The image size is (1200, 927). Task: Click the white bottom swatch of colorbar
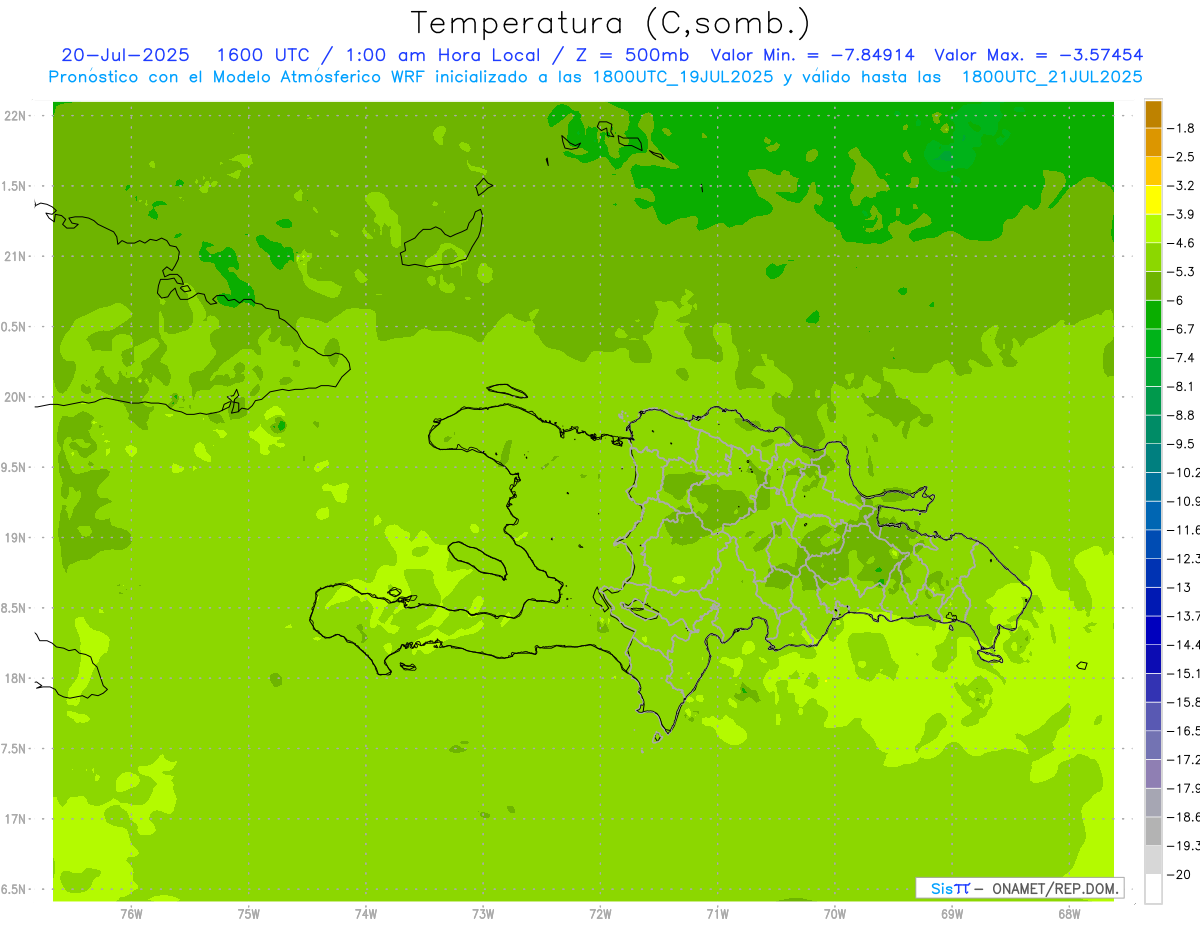coord(1153,888)
